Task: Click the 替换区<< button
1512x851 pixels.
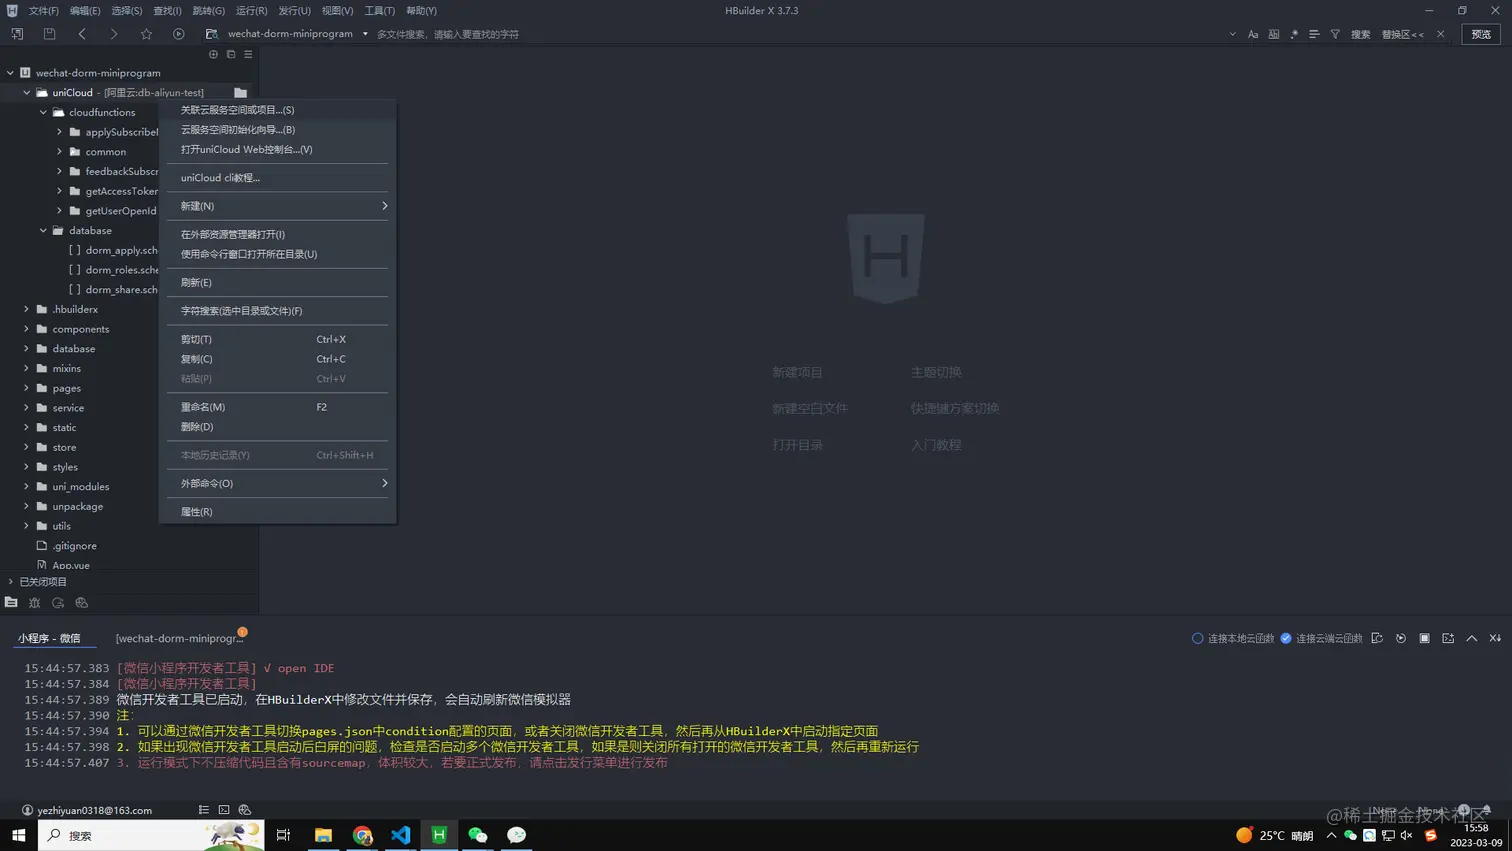Action: [1403, 34]
